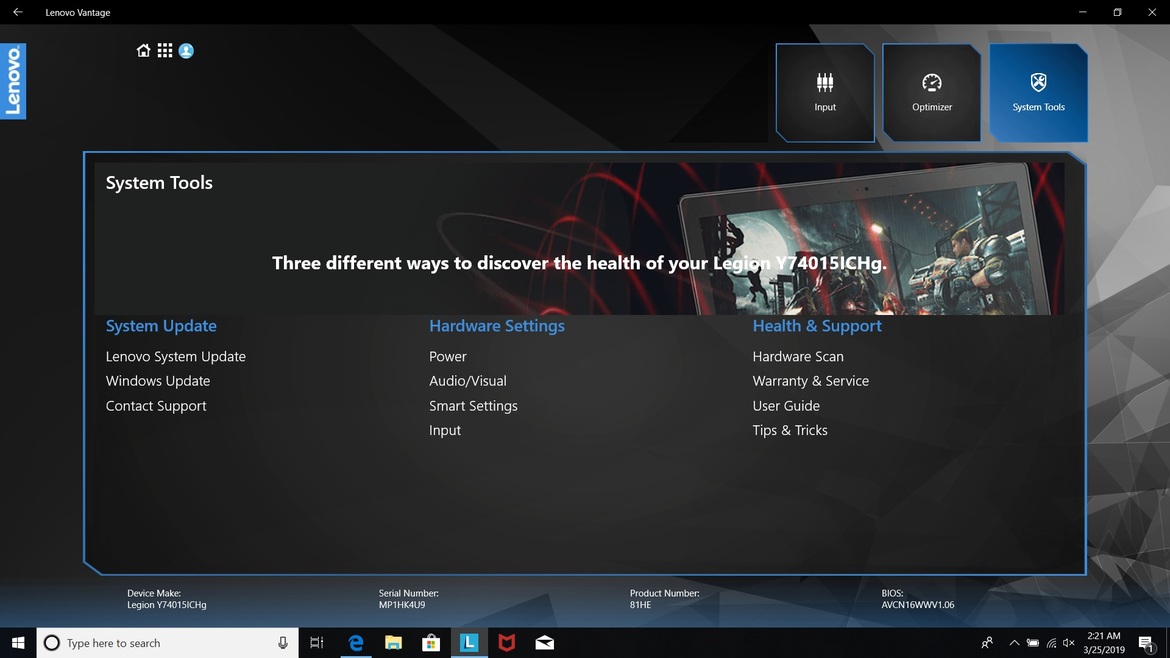Open Windows Update link
Image resolution: width=1170 pixels, height=658 pixels.
pos(157,380)
